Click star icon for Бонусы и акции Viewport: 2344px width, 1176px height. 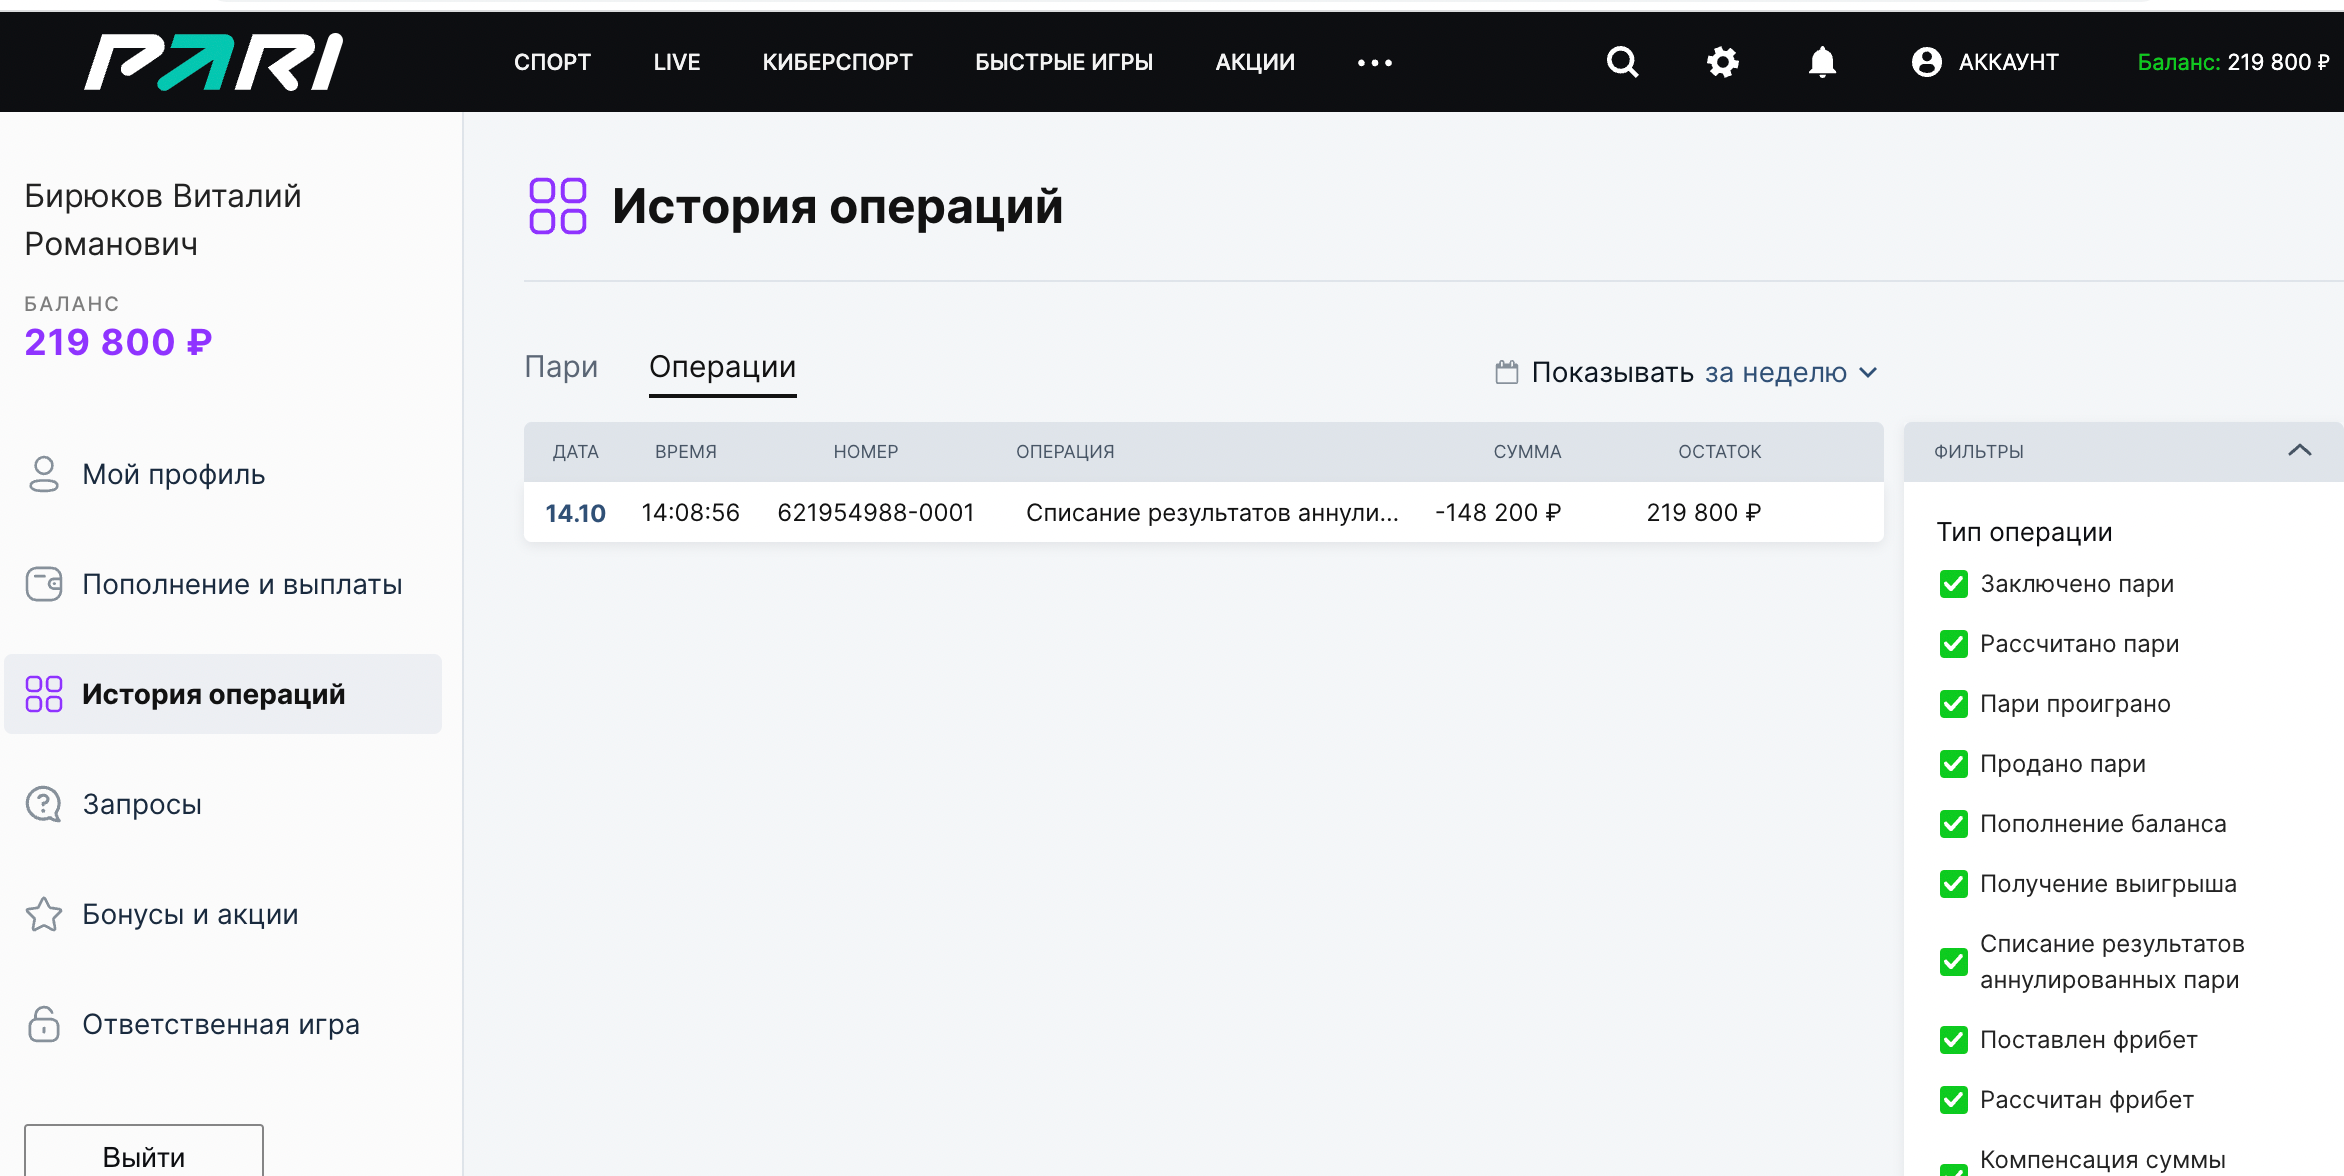pyautogui.click(x=44, y=914)
